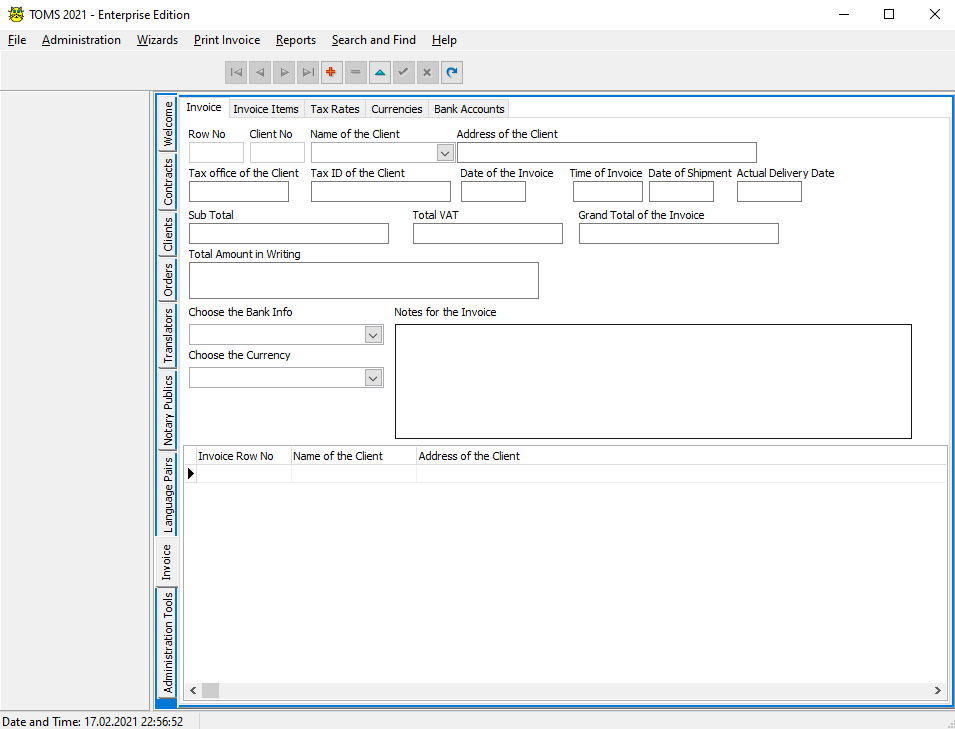Click the first record navigation icon

pyautogui.click(x=236, y=72)
